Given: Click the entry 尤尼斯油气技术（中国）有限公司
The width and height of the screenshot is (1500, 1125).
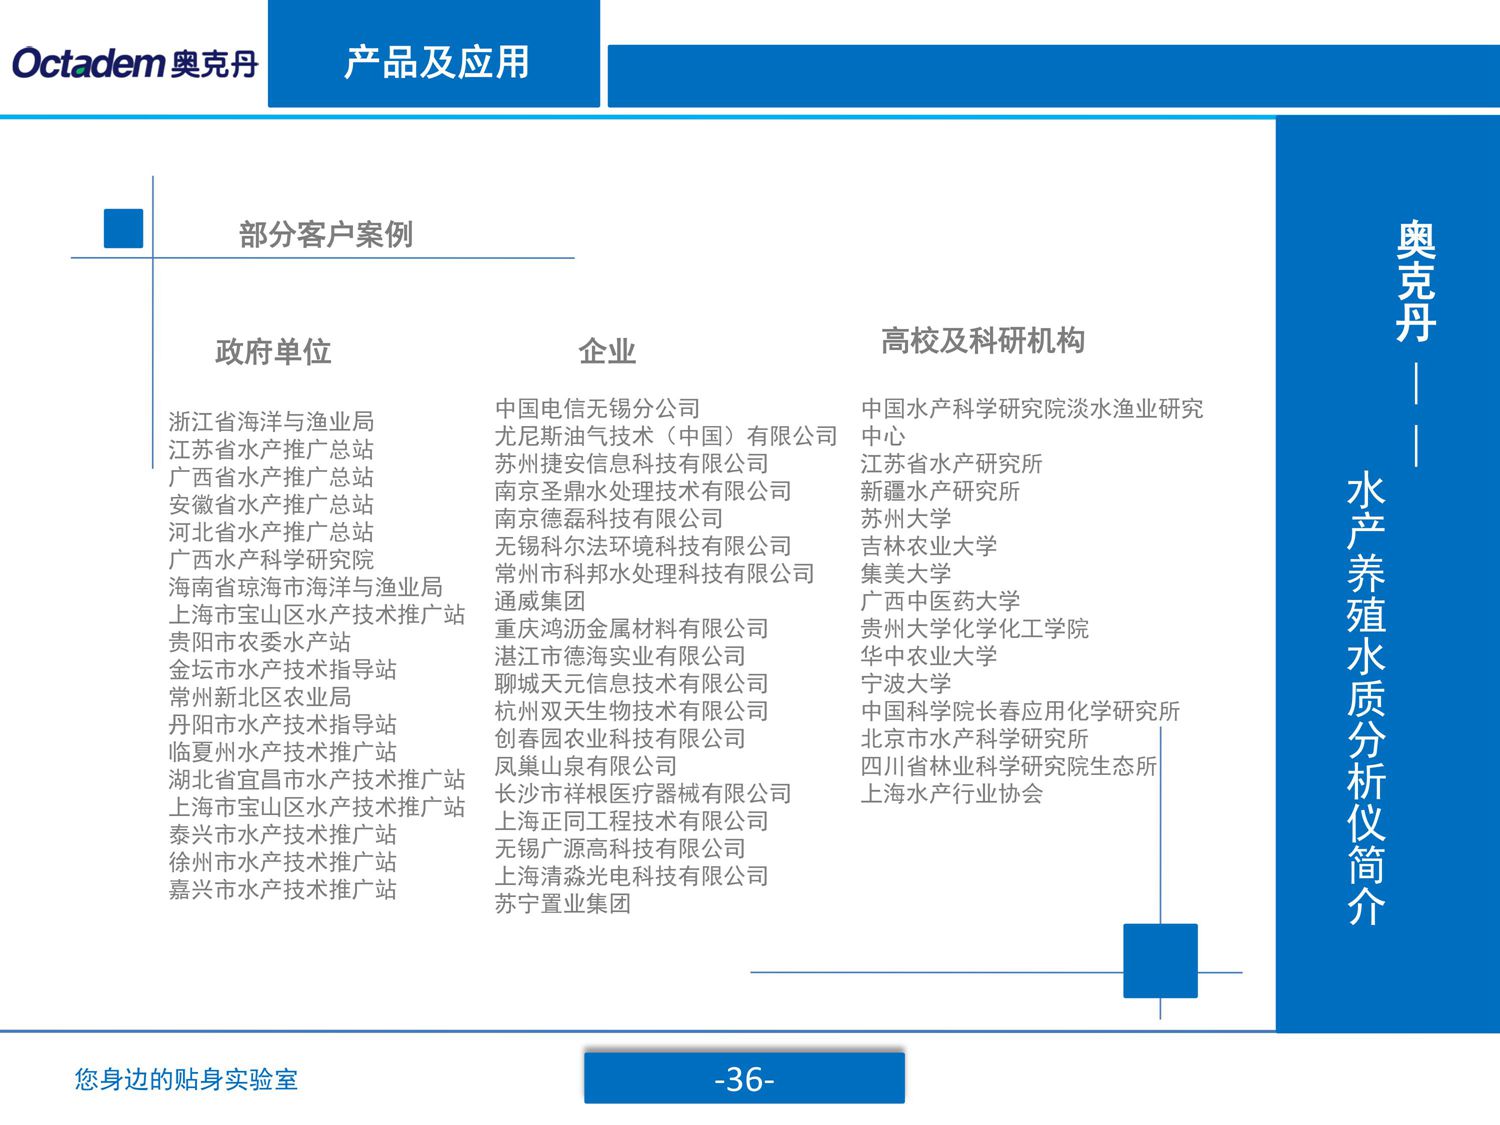Looking at the screenshot, I should click(x=666, y=436).
